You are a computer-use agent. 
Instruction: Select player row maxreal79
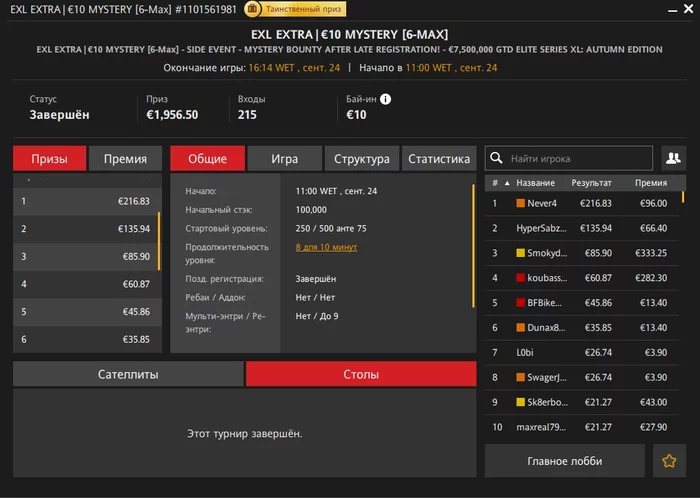(582, 427)
